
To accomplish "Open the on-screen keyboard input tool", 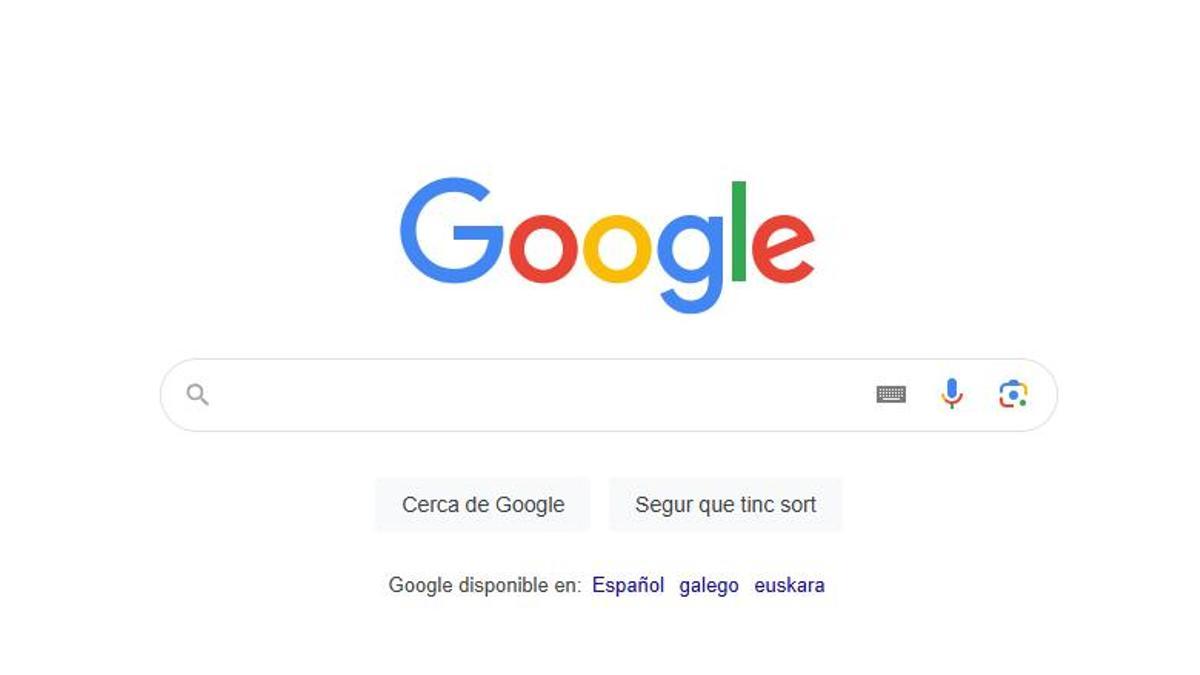I will (x=891, y=394).
